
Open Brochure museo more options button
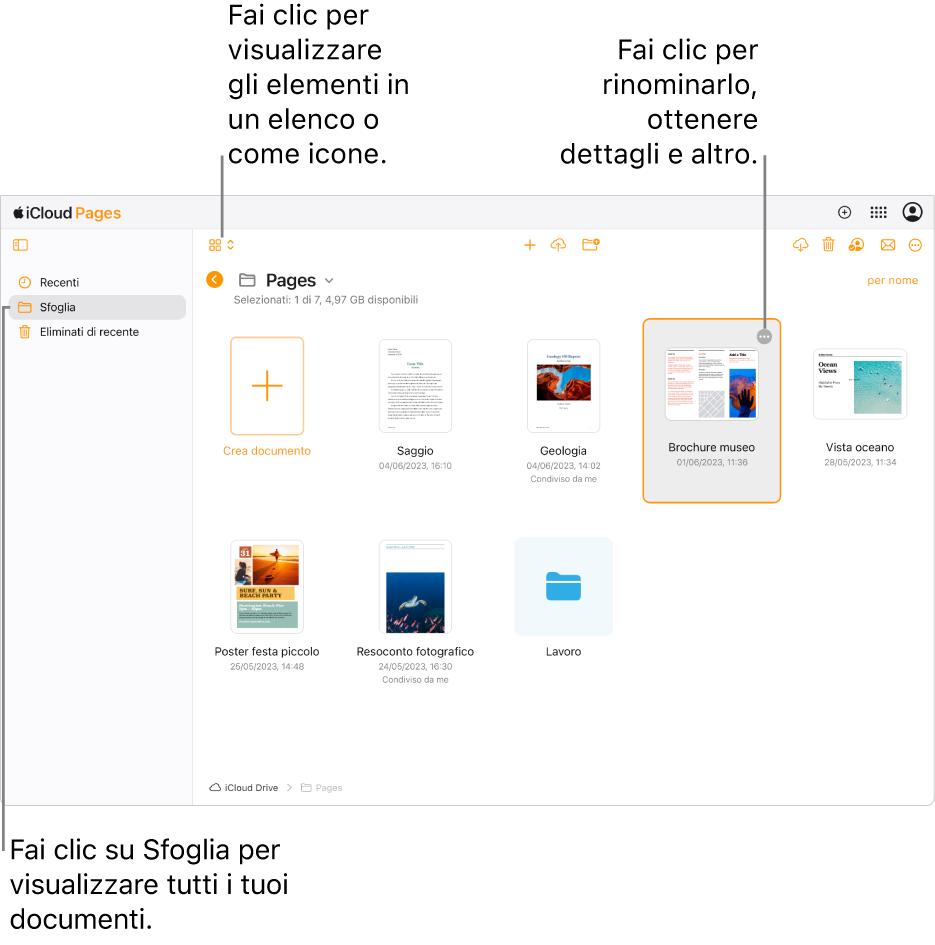pos(764,336)
